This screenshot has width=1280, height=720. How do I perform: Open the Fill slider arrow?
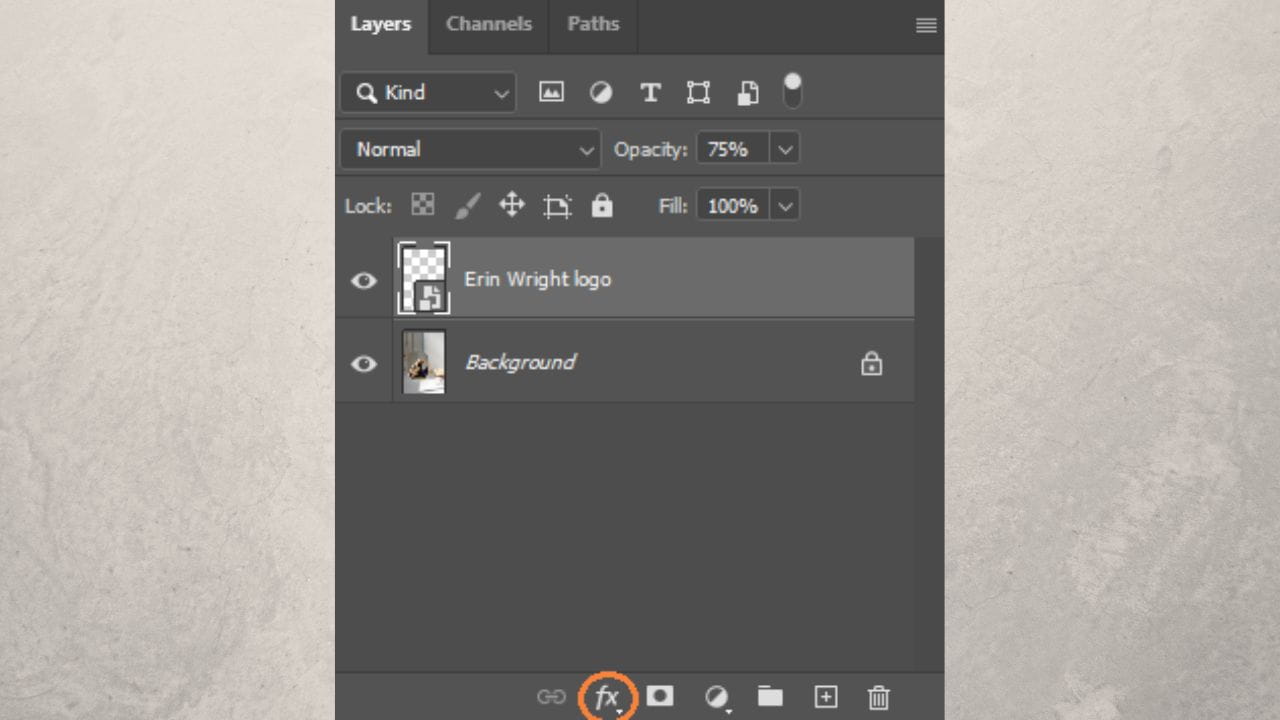point(785,206)
